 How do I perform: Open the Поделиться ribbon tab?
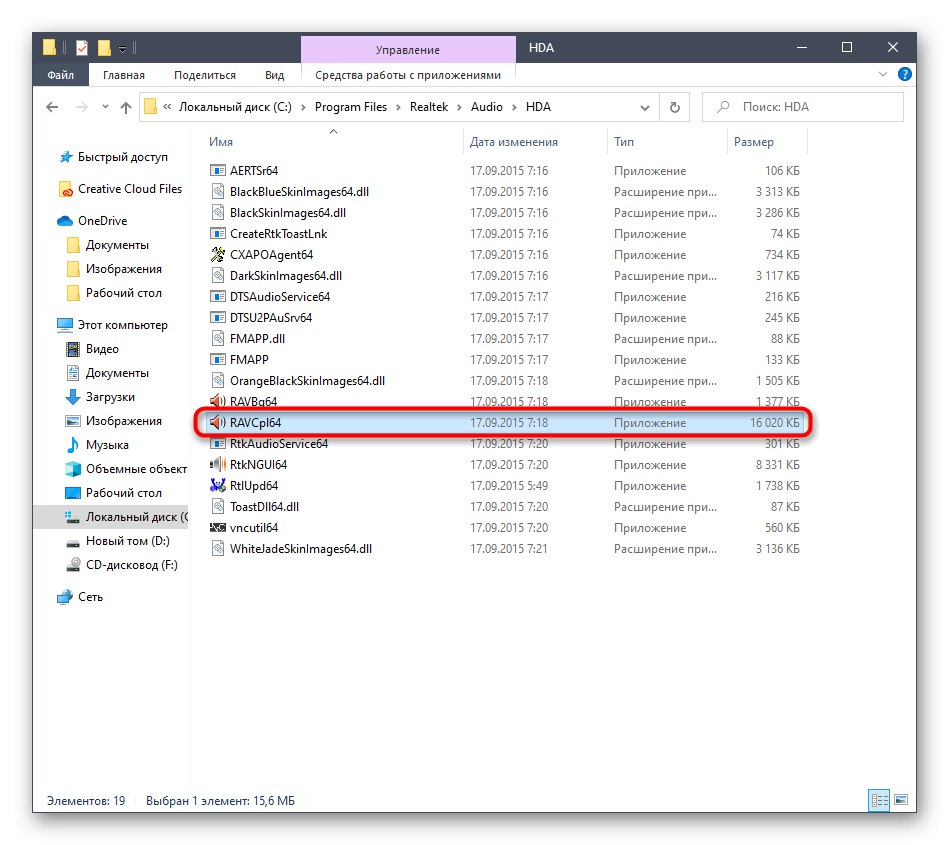(x=205, y=75)
